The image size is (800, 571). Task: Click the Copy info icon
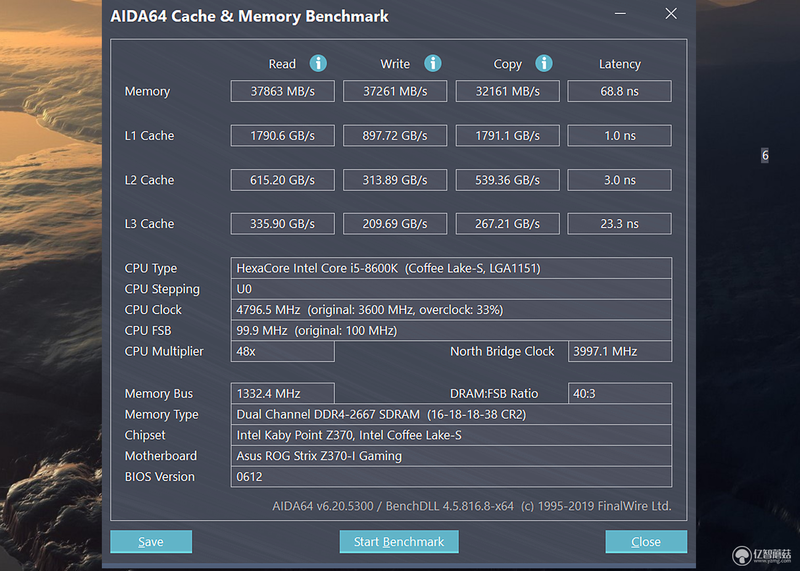point(543,63)
